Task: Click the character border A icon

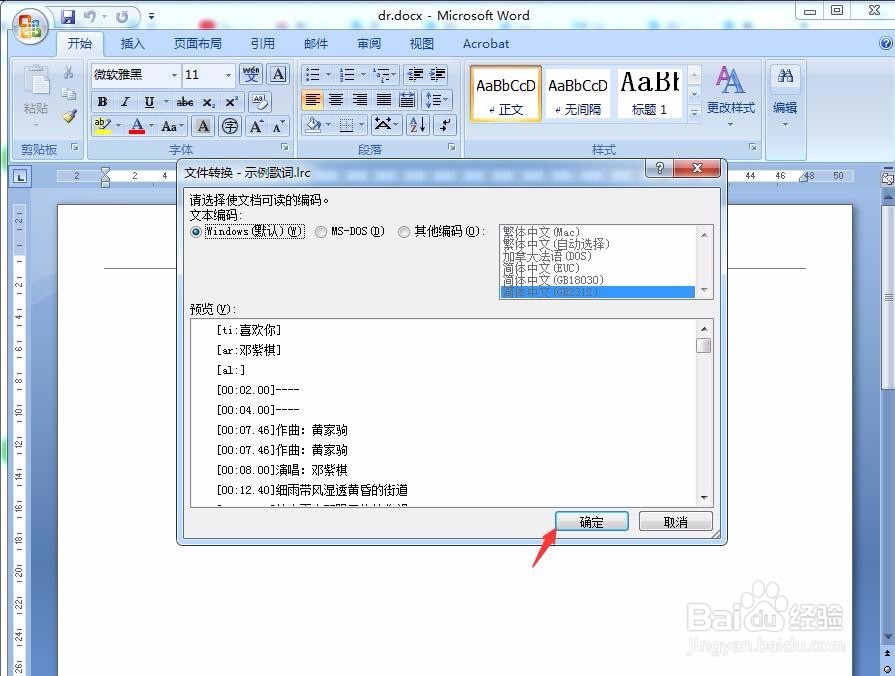Action: [279, 74]
